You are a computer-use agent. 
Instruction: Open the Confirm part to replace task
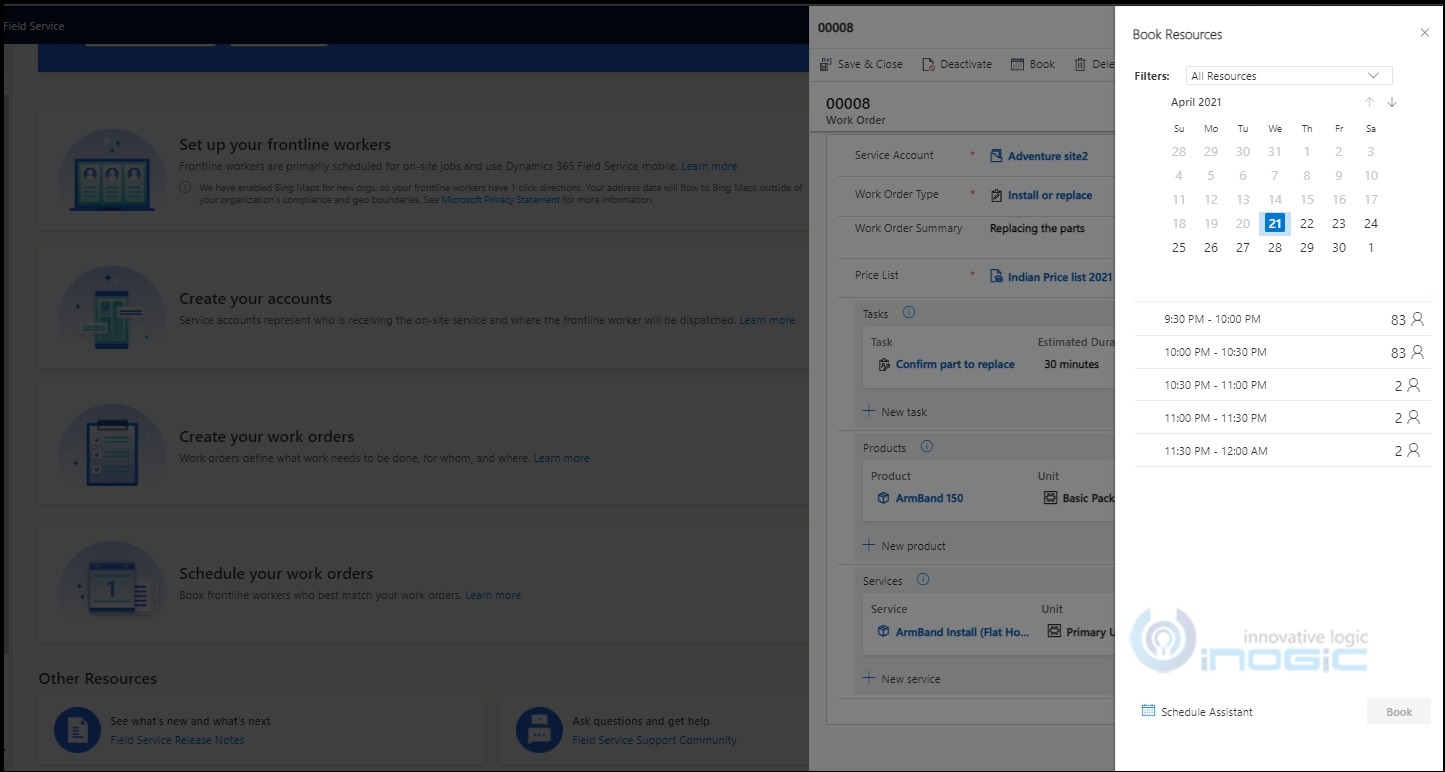tap(955, 365)
